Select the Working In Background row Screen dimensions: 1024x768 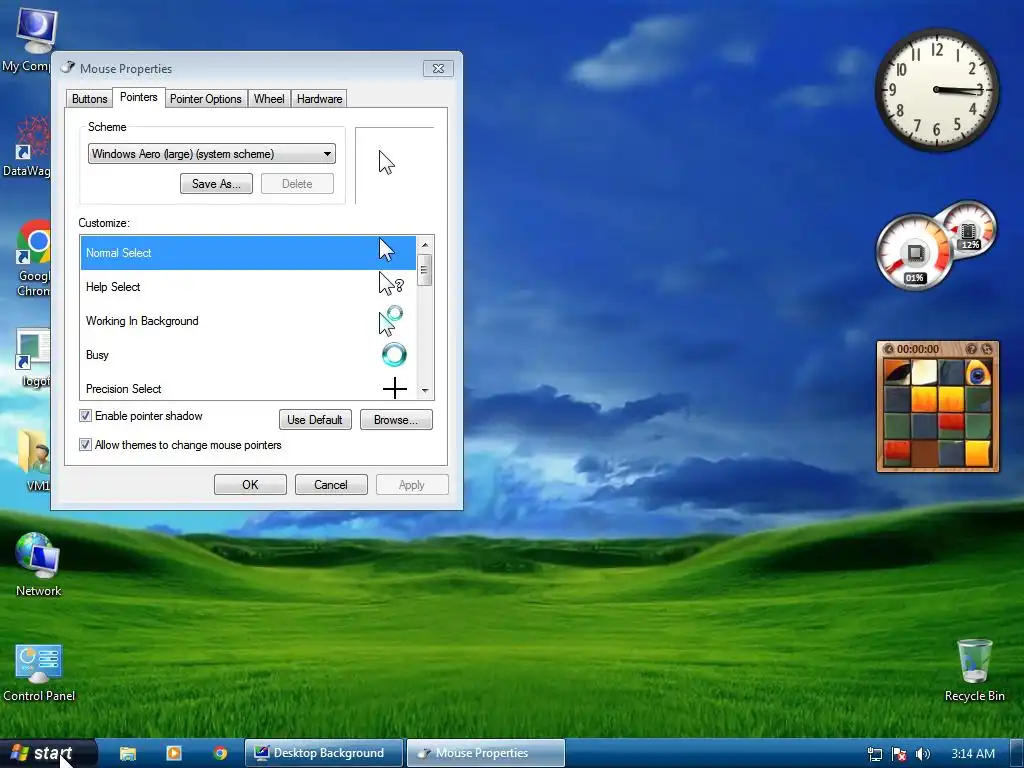point(248,321)
